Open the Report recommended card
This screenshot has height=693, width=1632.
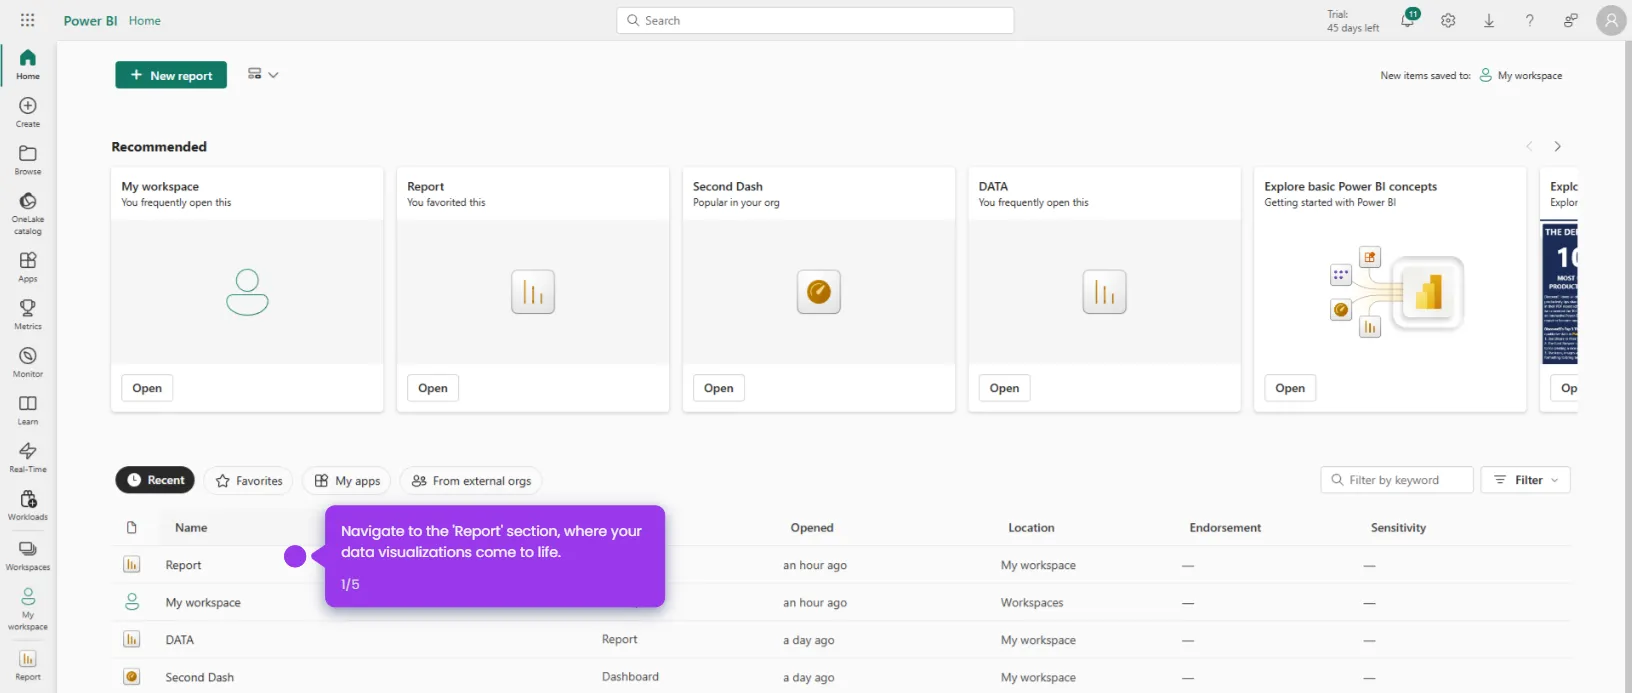tap(433, 388)
